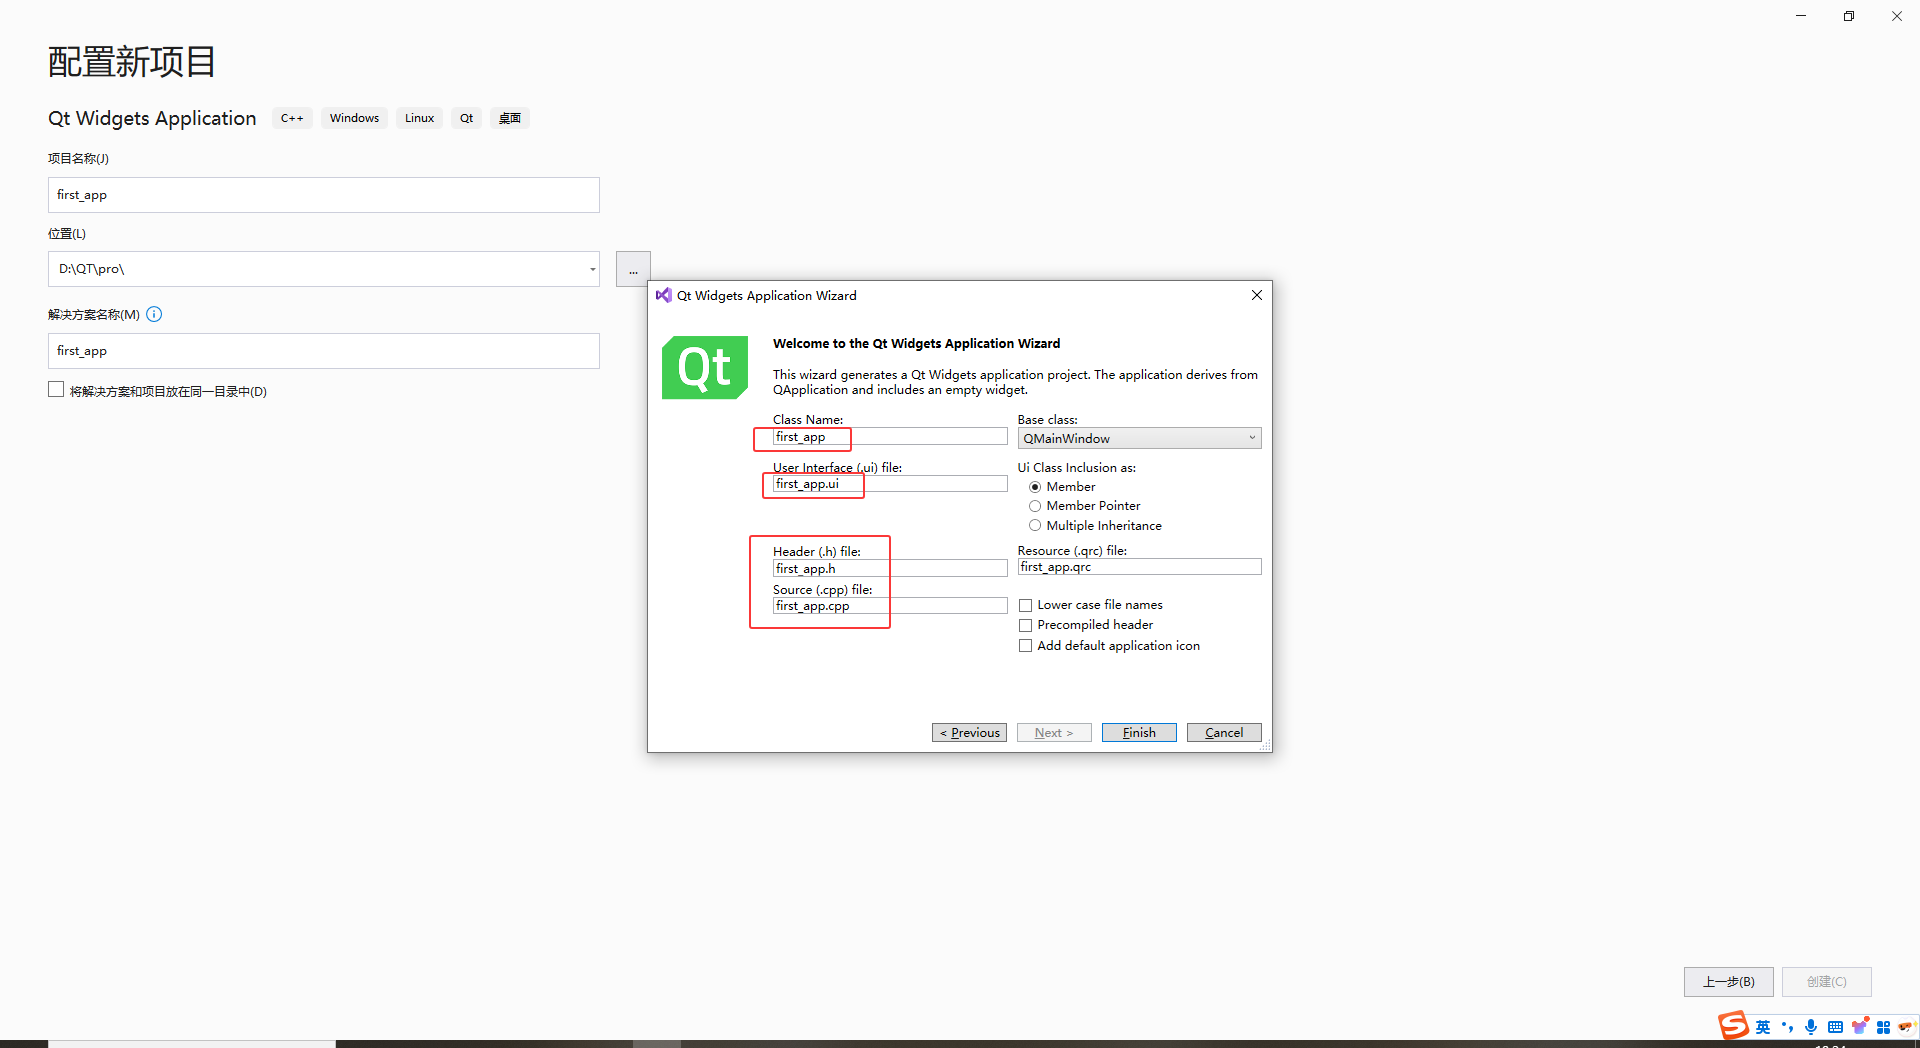The height and width of the screenshot is (1048, 1920).
Task: Focus the 项目名称 input field
Action: click(324, 195)
